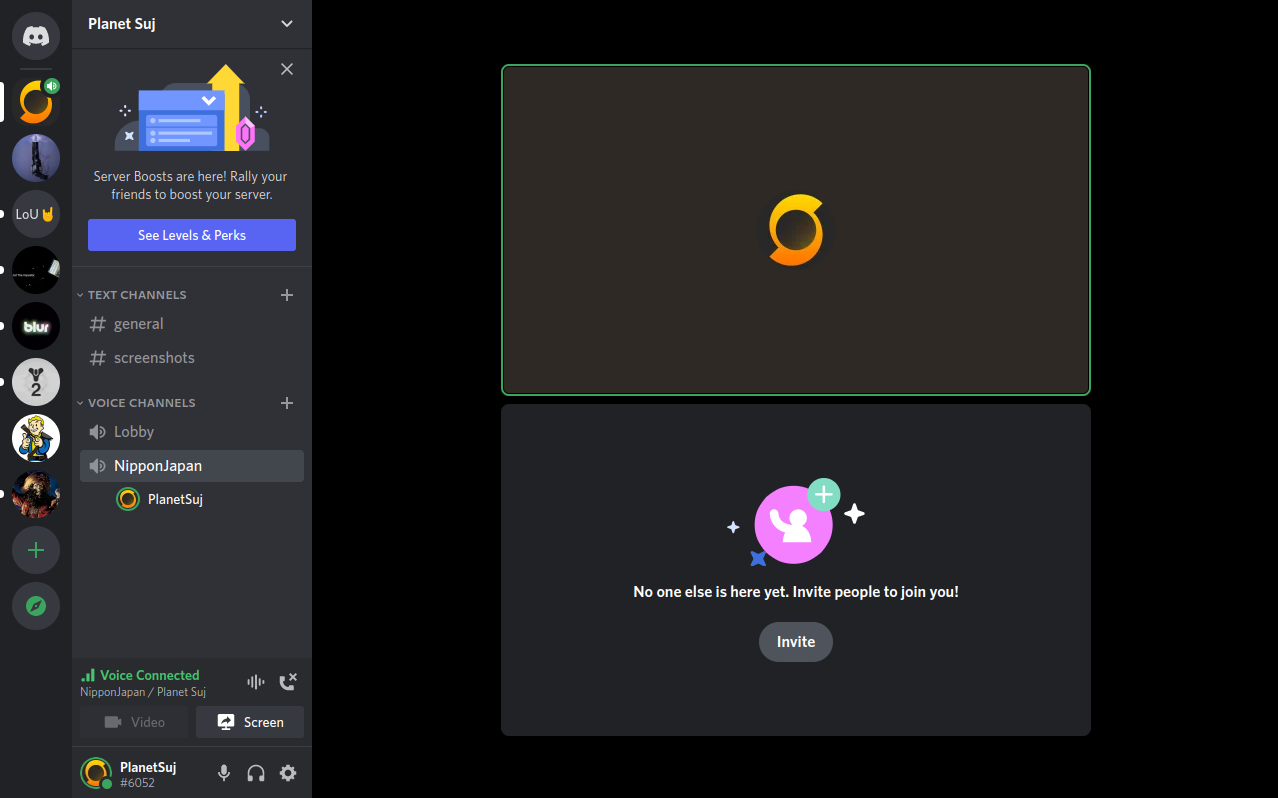Mute the microphone
Viewport: 1278px width, 798px height.
224,773
